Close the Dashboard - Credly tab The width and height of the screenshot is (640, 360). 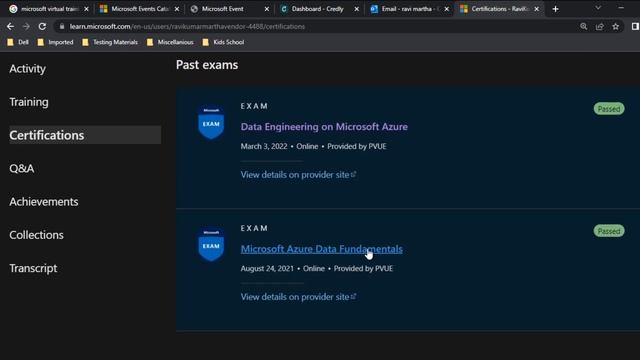point(356,9)
